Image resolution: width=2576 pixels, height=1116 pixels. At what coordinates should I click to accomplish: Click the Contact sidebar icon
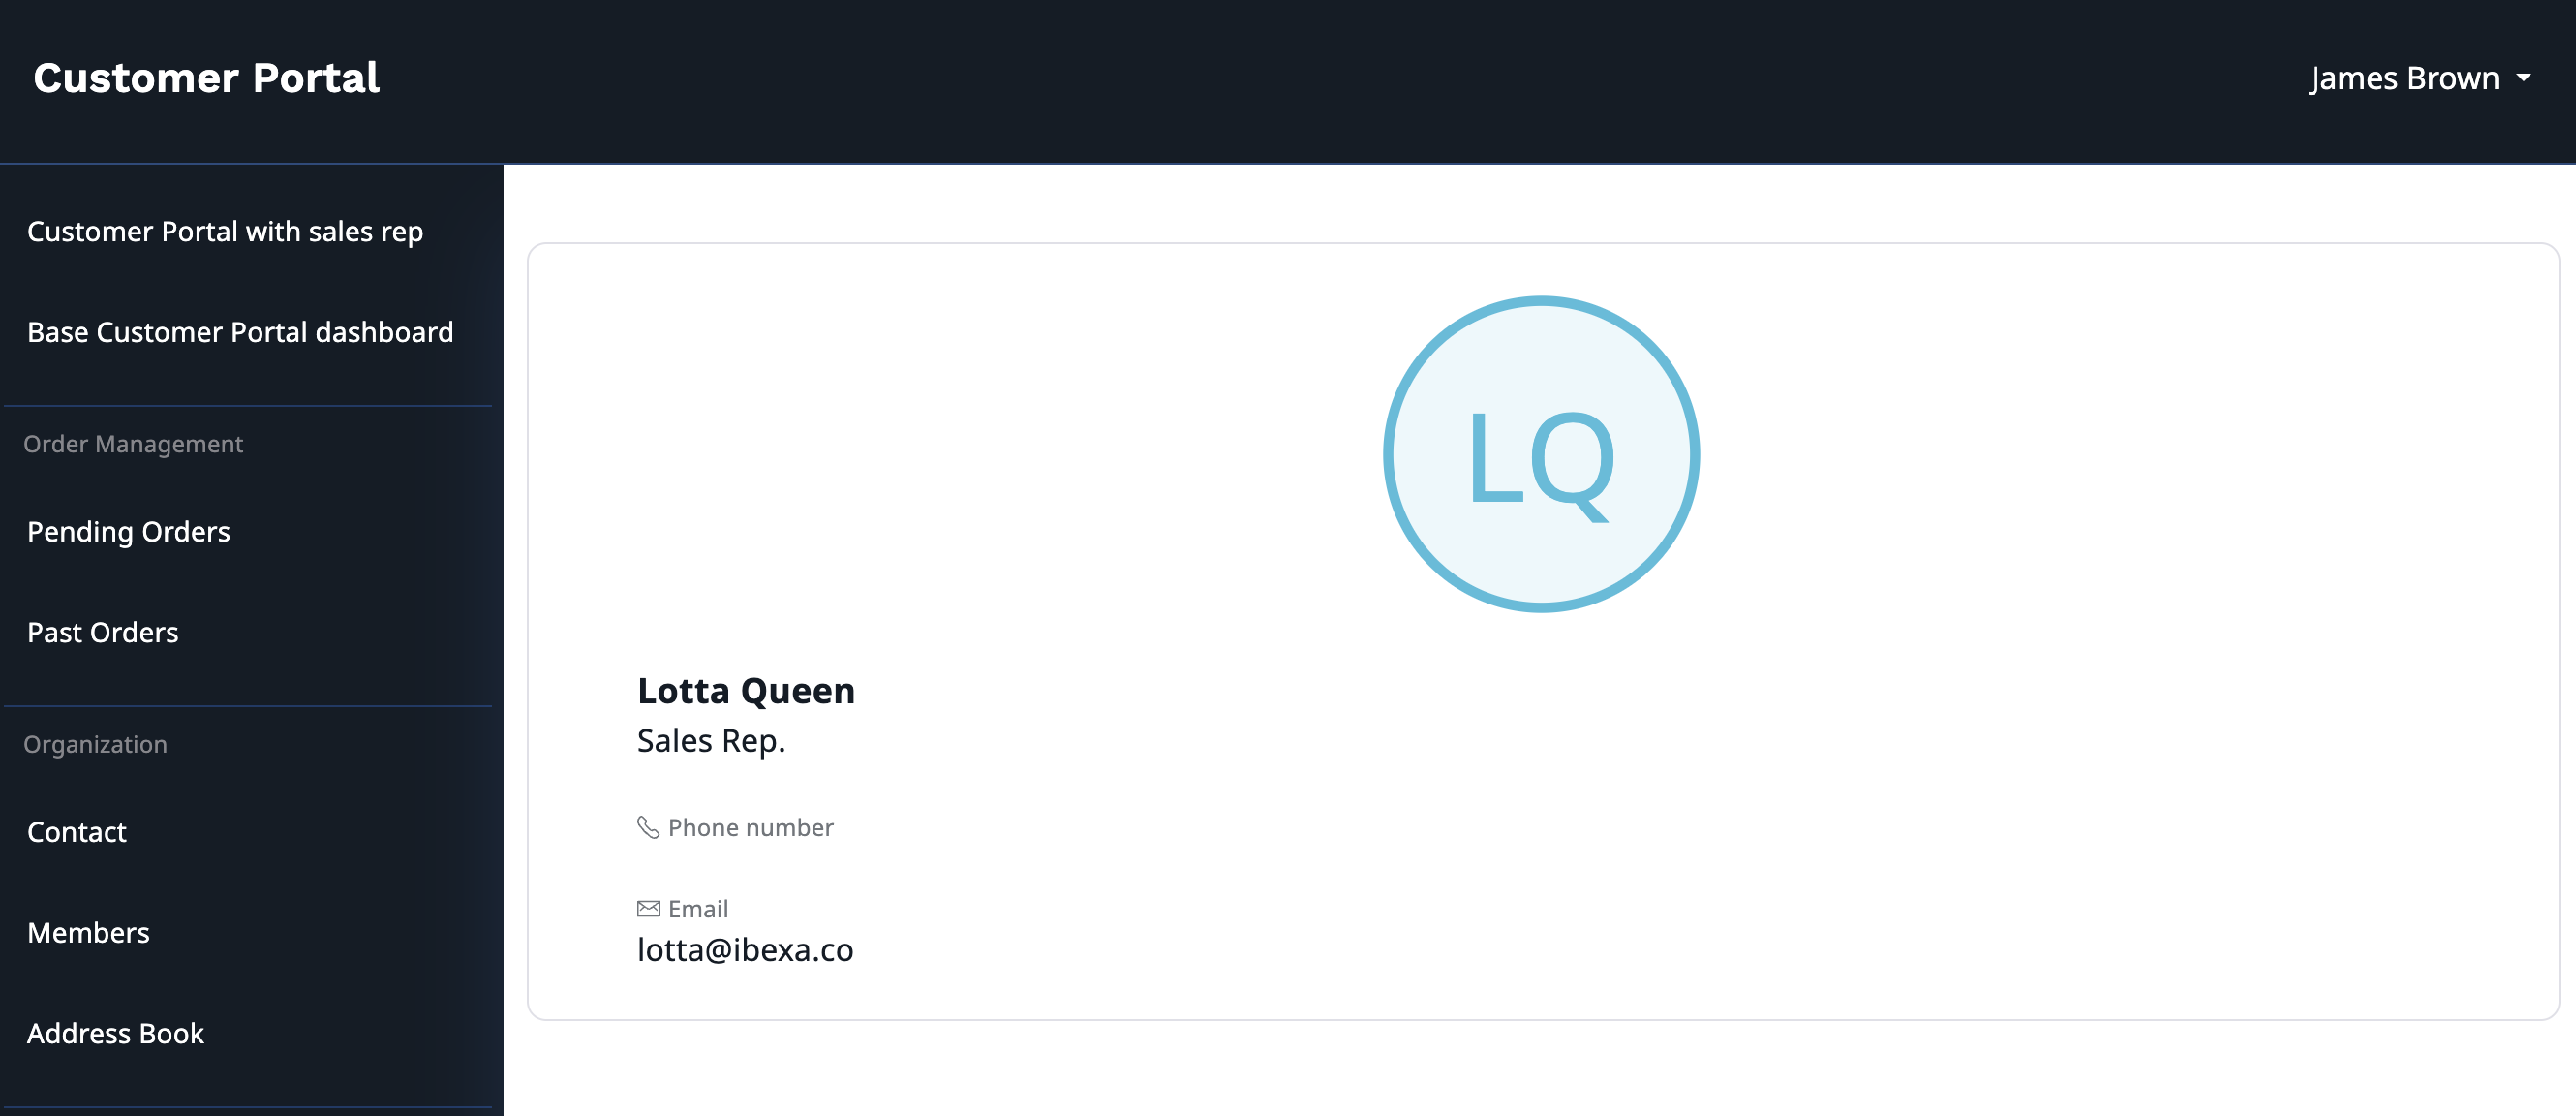[77, 830]
